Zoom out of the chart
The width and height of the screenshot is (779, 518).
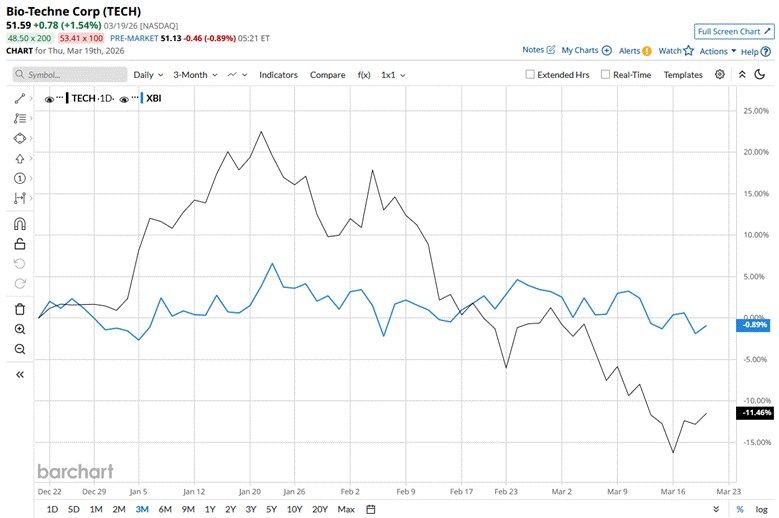pyautogui.click(x=19, y=349)
